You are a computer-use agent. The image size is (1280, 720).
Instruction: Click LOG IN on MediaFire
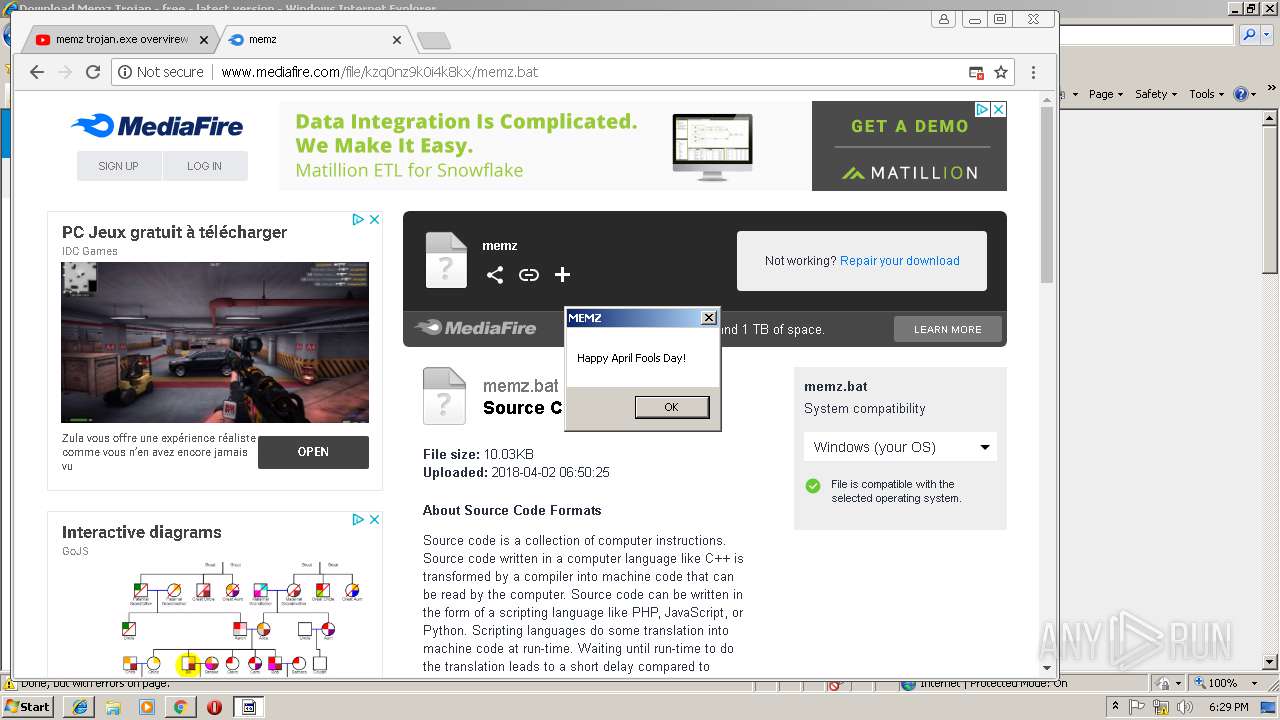(204, 166)
